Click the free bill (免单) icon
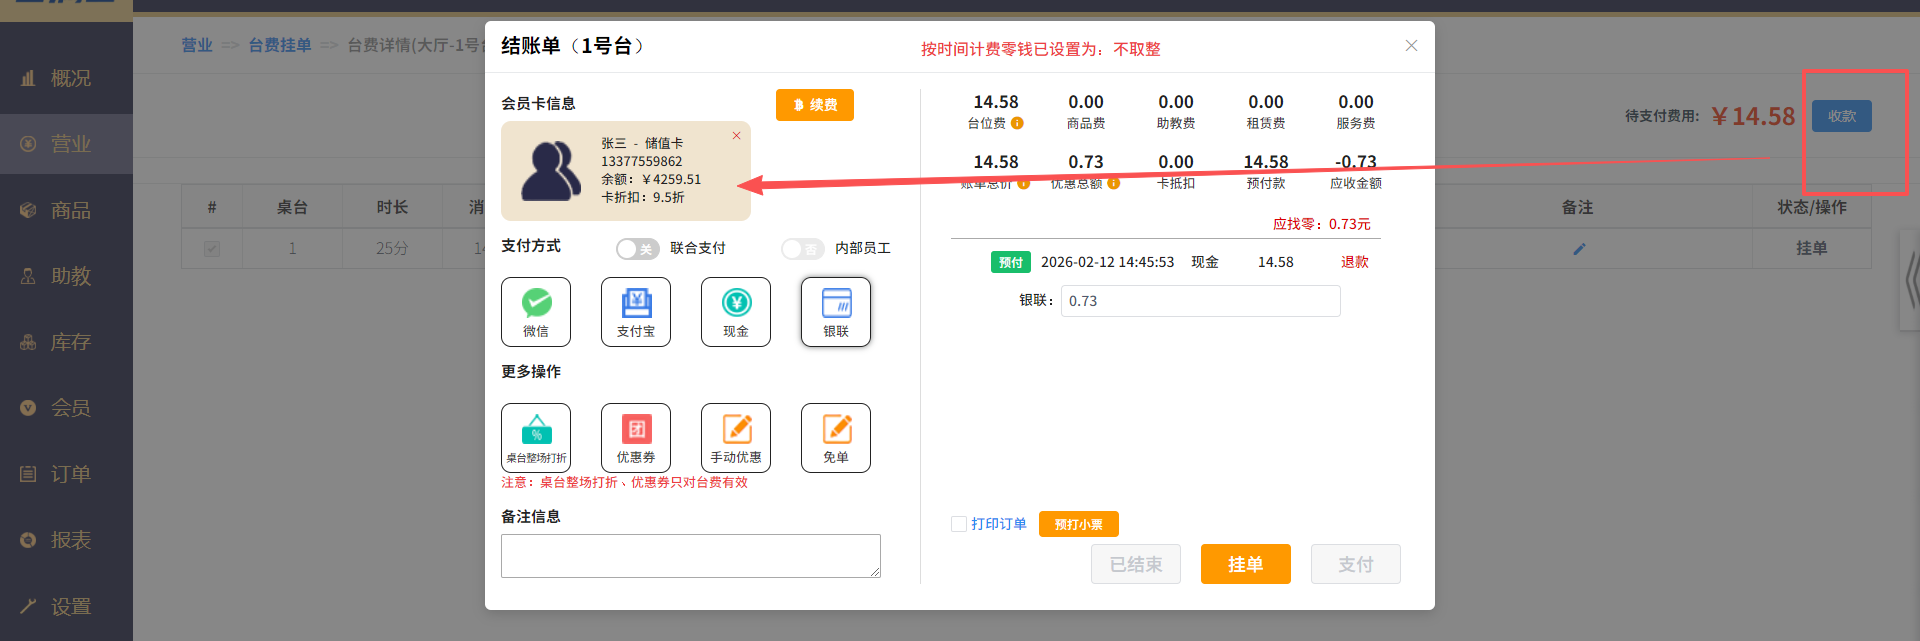Image resolution: width=1920 pixels, height=641 pixels. click(x=836, y=437)
